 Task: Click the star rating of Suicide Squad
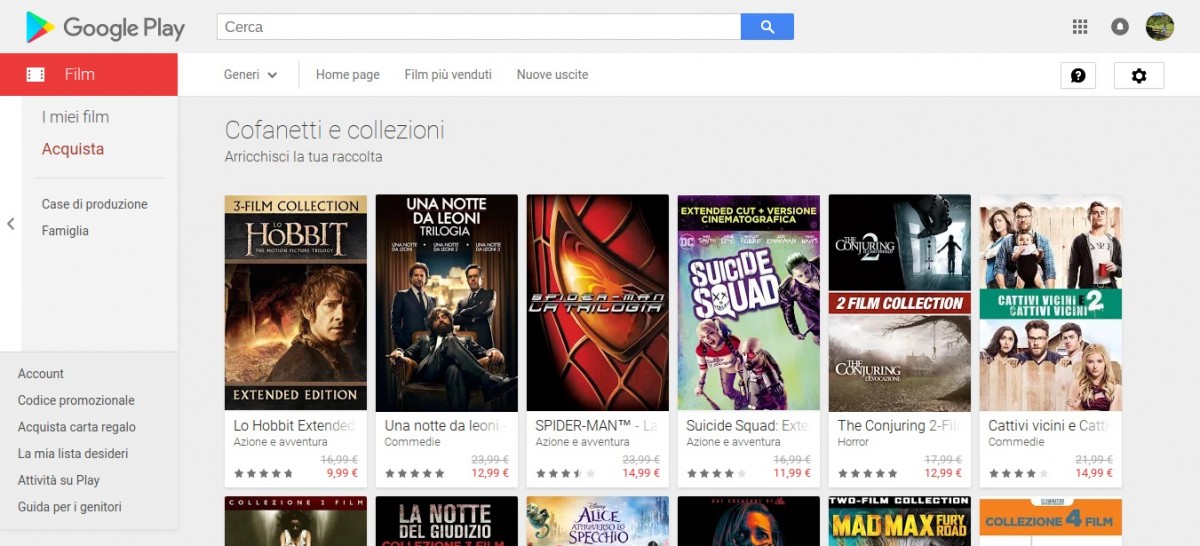tap(716, 473)
